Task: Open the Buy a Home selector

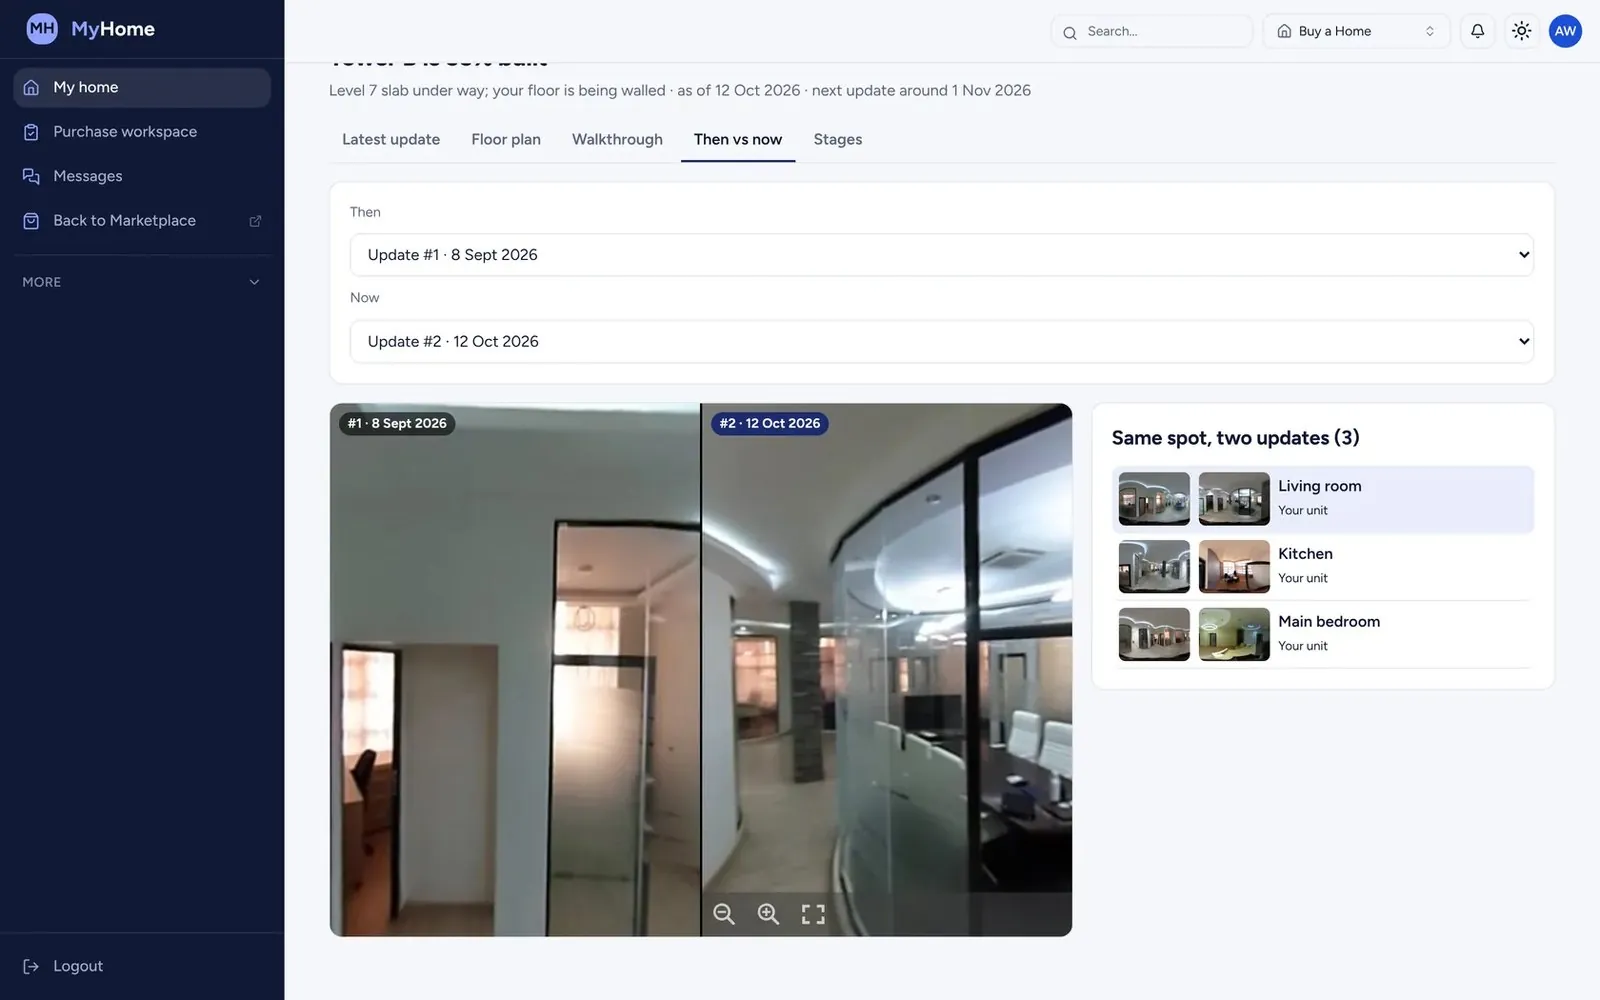Action: (1356, 31)
